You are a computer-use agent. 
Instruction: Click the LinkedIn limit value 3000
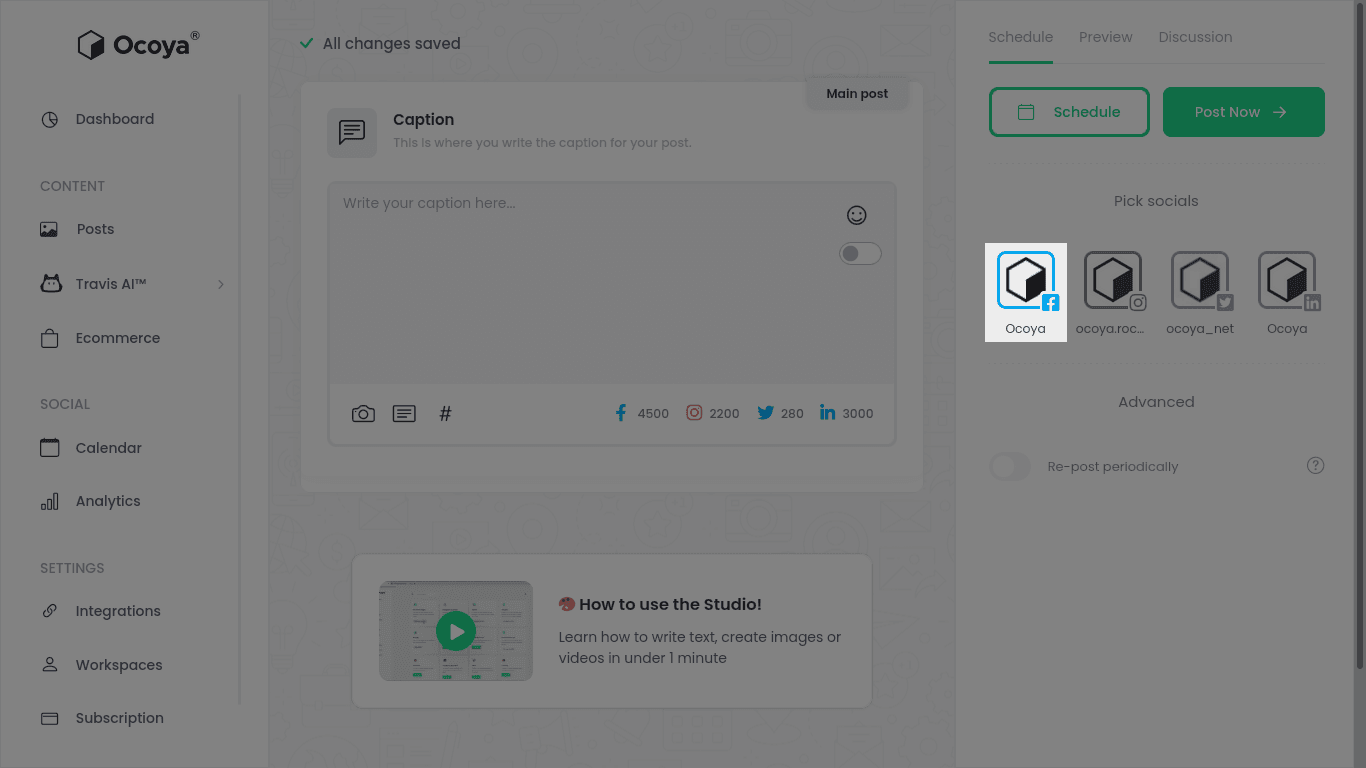858,413
